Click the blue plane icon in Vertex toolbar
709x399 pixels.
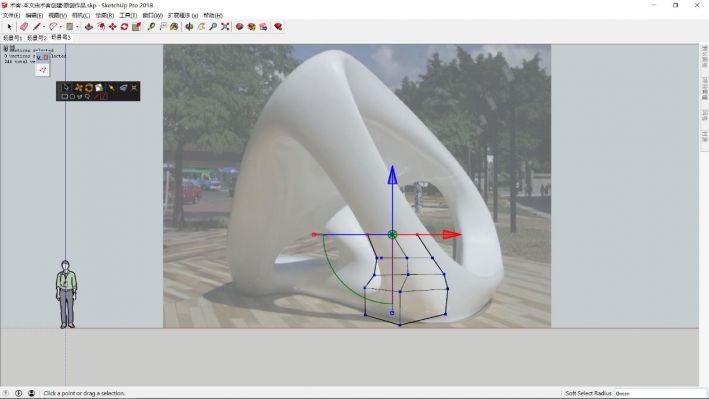coord(123,87)
